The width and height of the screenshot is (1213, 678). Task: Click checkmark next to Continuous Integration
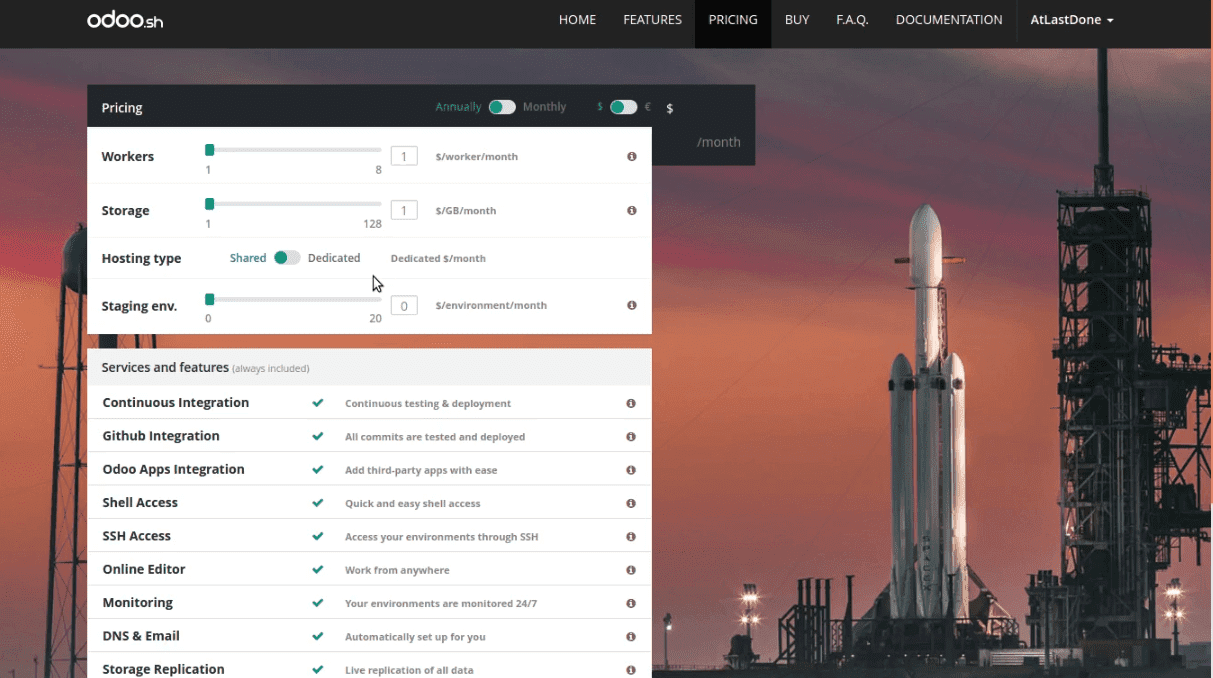click(x=318, y=403)
